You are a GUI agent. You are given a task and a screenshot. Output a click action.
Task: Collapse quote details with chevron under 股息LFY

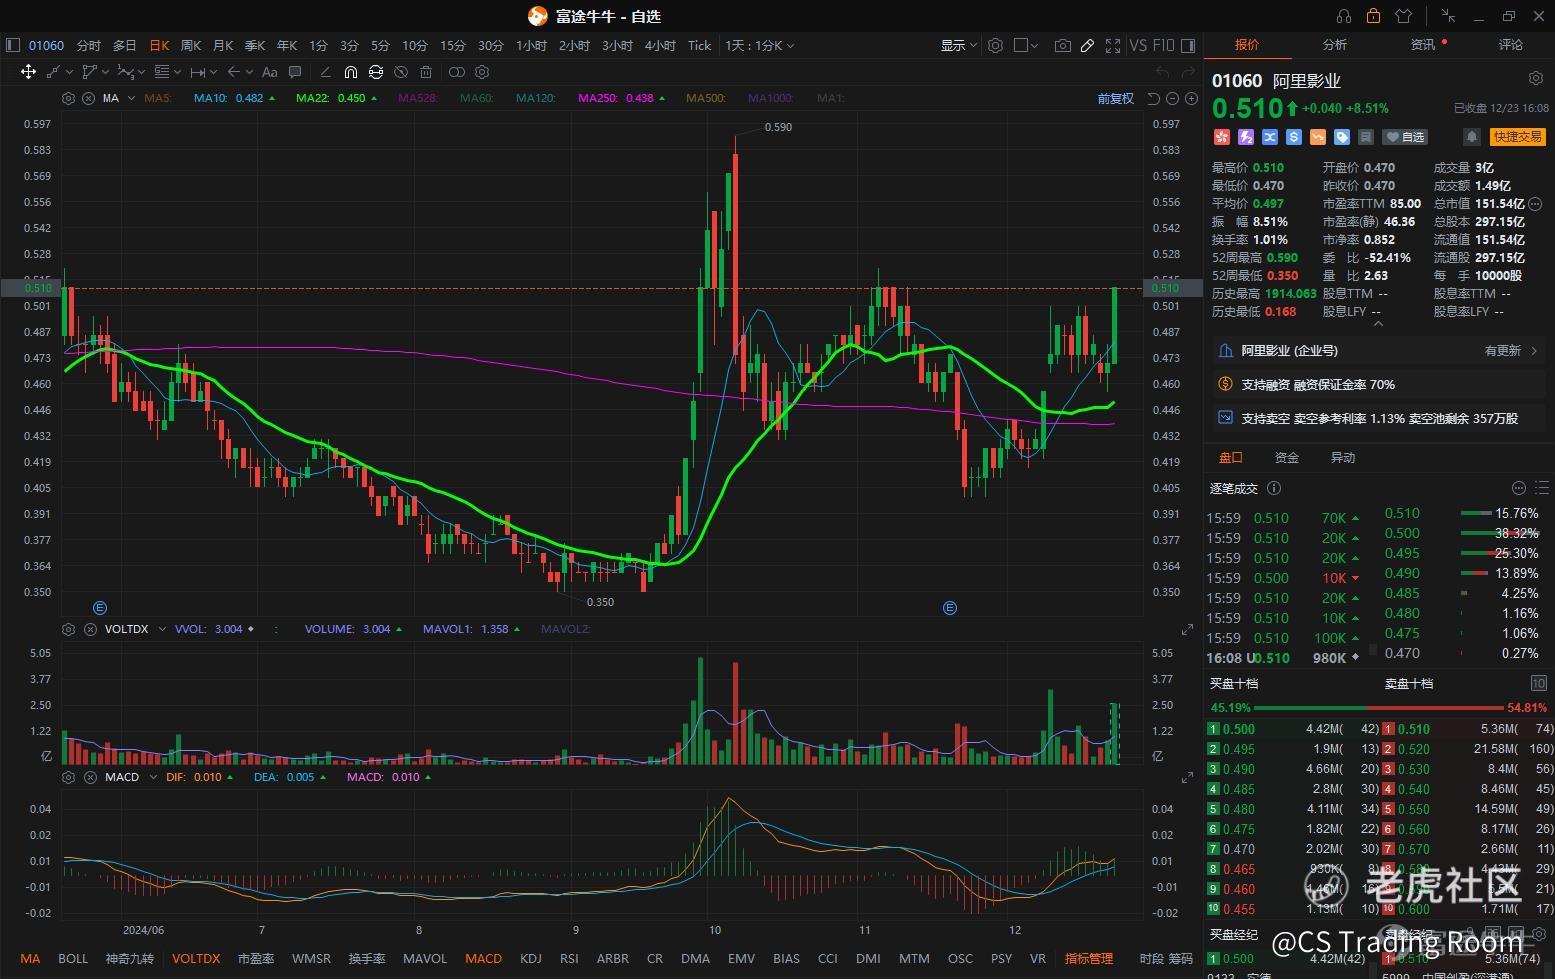1377,324
